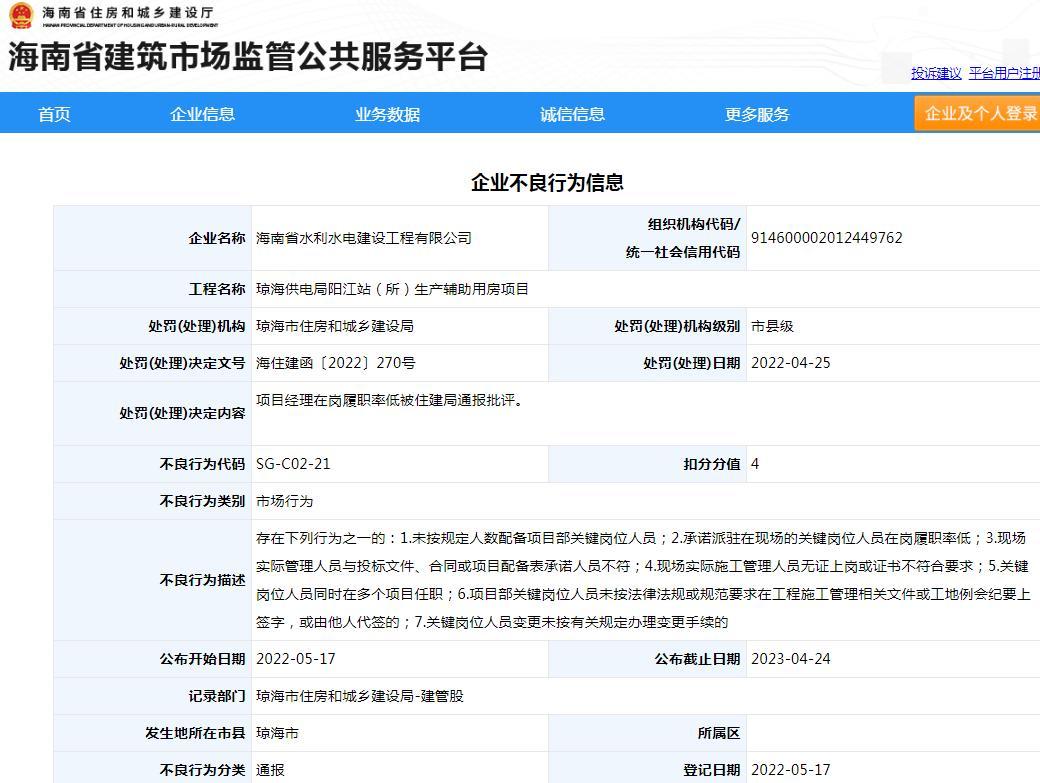
Task: Select behavior code SG-C02-21
Action: point(293,464)
